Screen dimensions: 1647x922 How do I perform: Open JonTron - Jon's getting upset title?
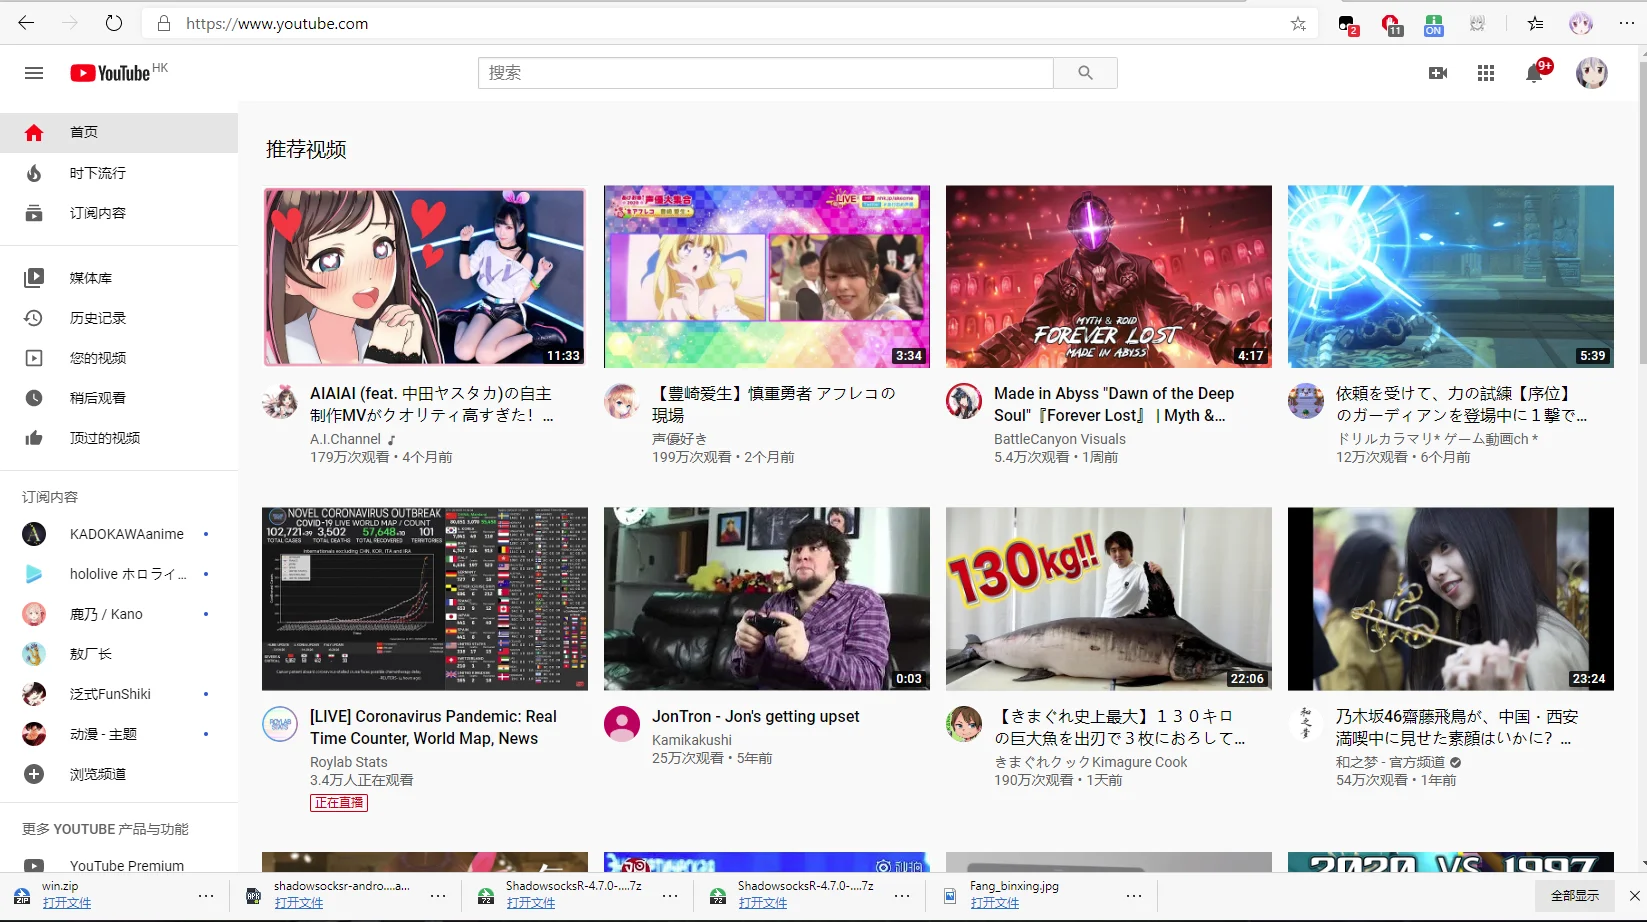756,716
